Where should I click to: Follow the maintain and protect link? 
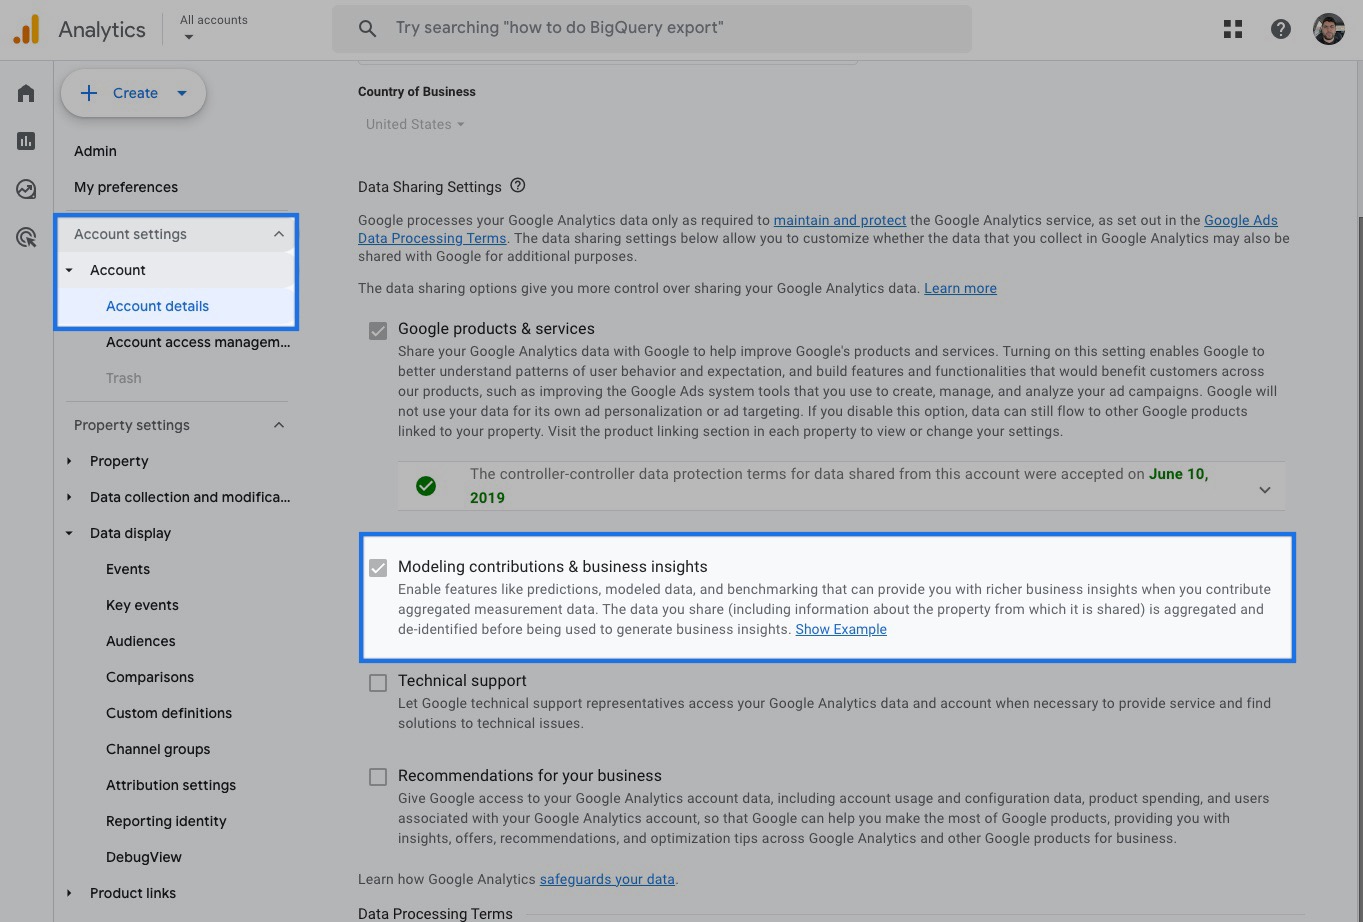click(x=840, y=220)
